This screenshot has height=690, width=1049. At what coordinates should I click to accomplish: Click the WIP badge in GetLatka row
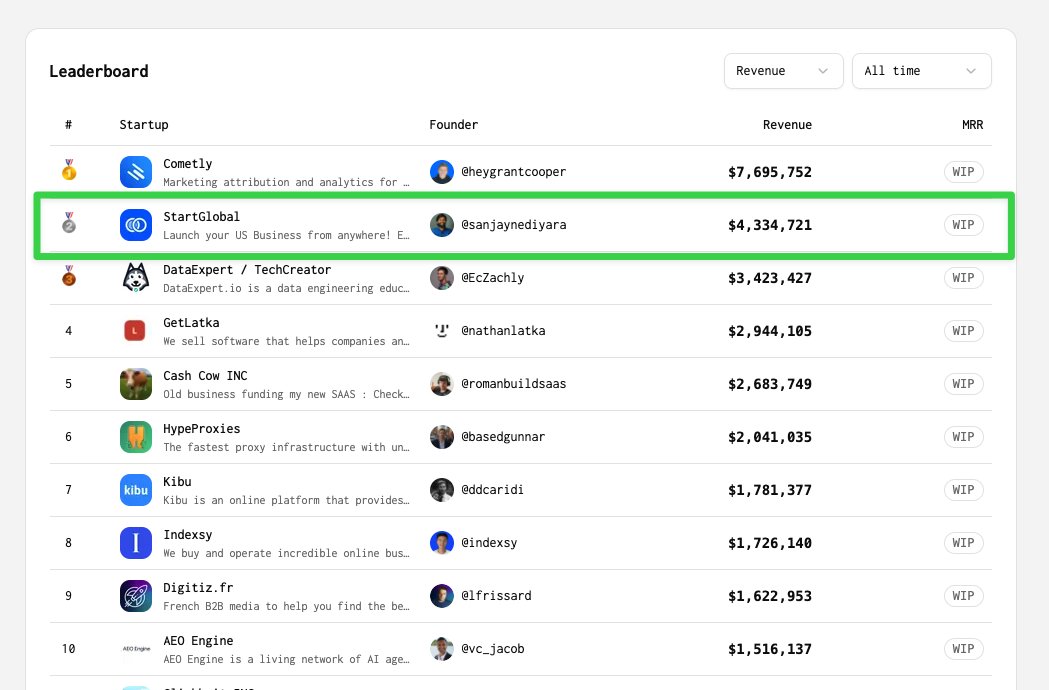click(x=963, y=331)
